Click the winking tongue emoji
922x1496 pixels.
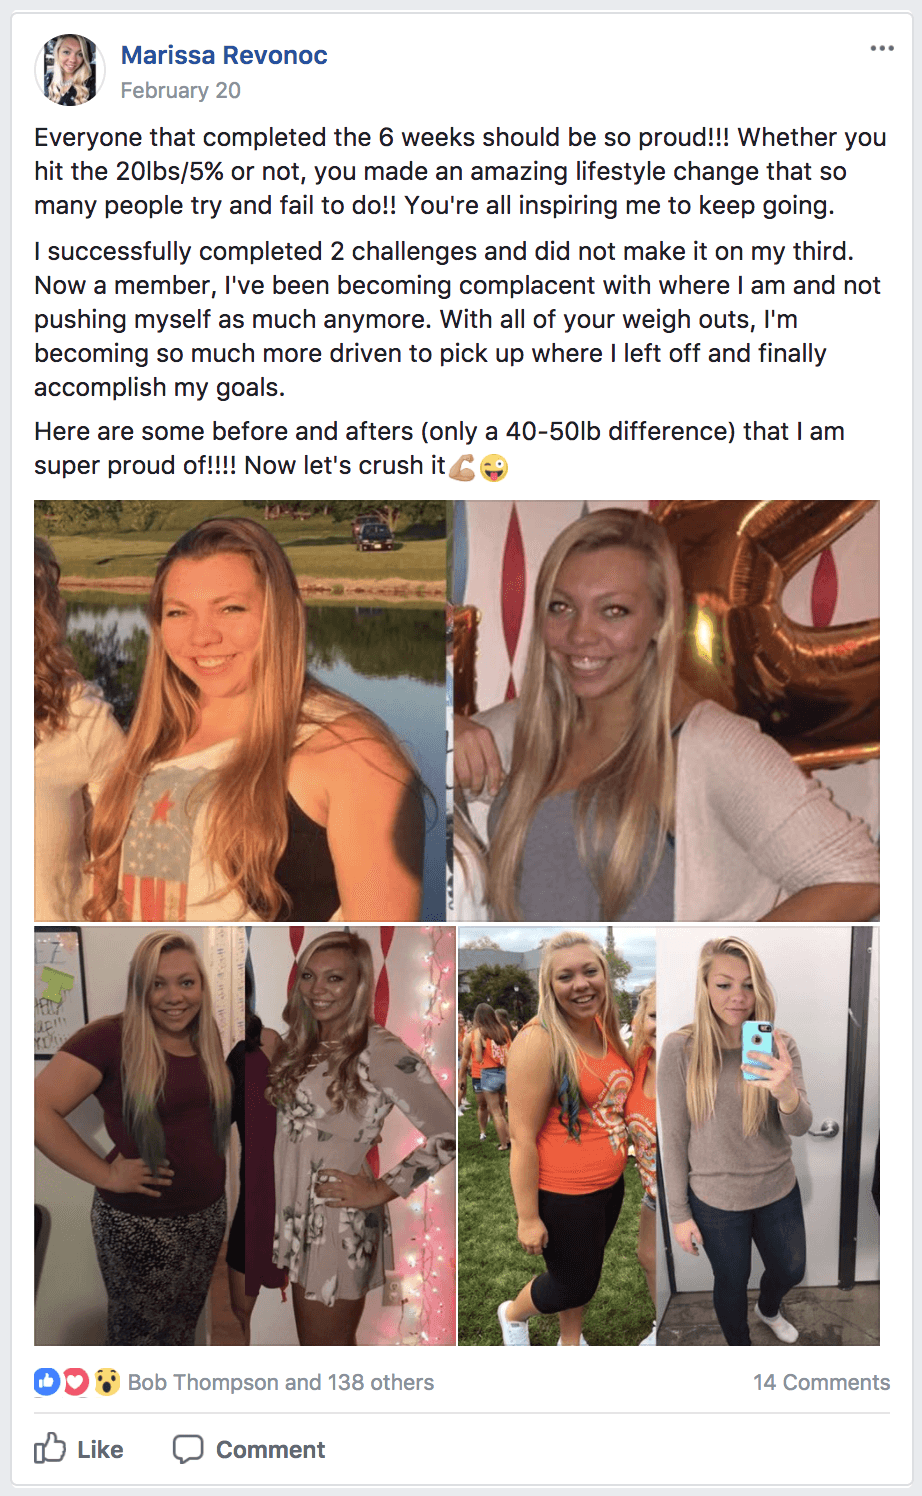pyautogui.click(x=494, y=467)
